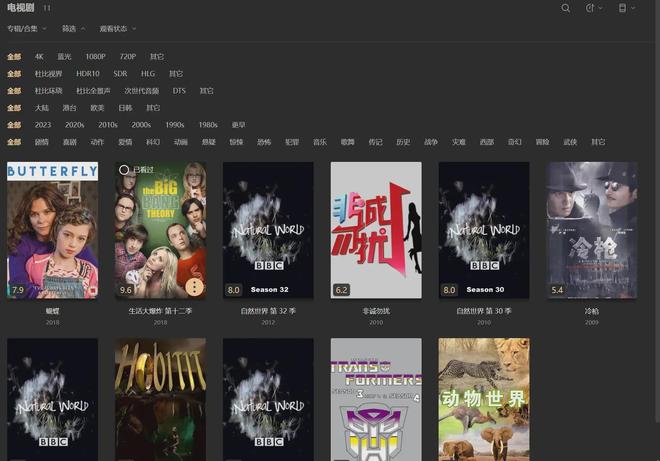This screenshot has height=461, width=660.
Task: Filter by the 1980s decade
Action: click(208, 125)
